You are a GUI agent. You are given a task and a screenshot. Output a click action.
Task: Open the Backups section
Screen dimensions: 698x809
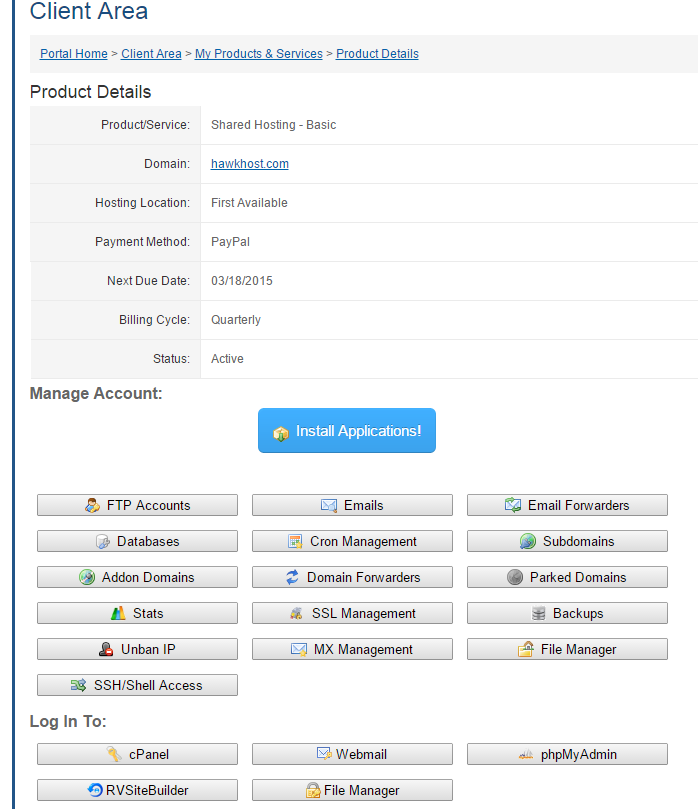click(567, 613)
